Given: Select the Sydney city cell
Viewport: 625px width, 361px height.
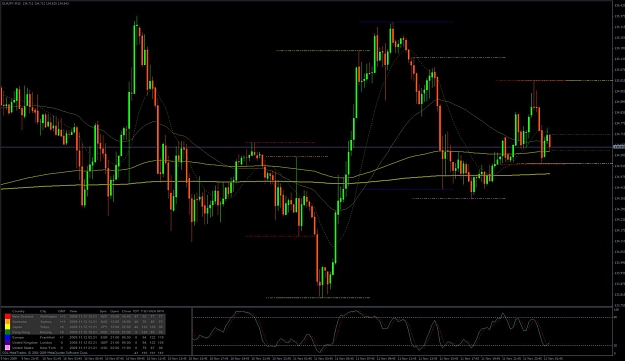Looking at the screenshot, I should click(x=46, y=322).
